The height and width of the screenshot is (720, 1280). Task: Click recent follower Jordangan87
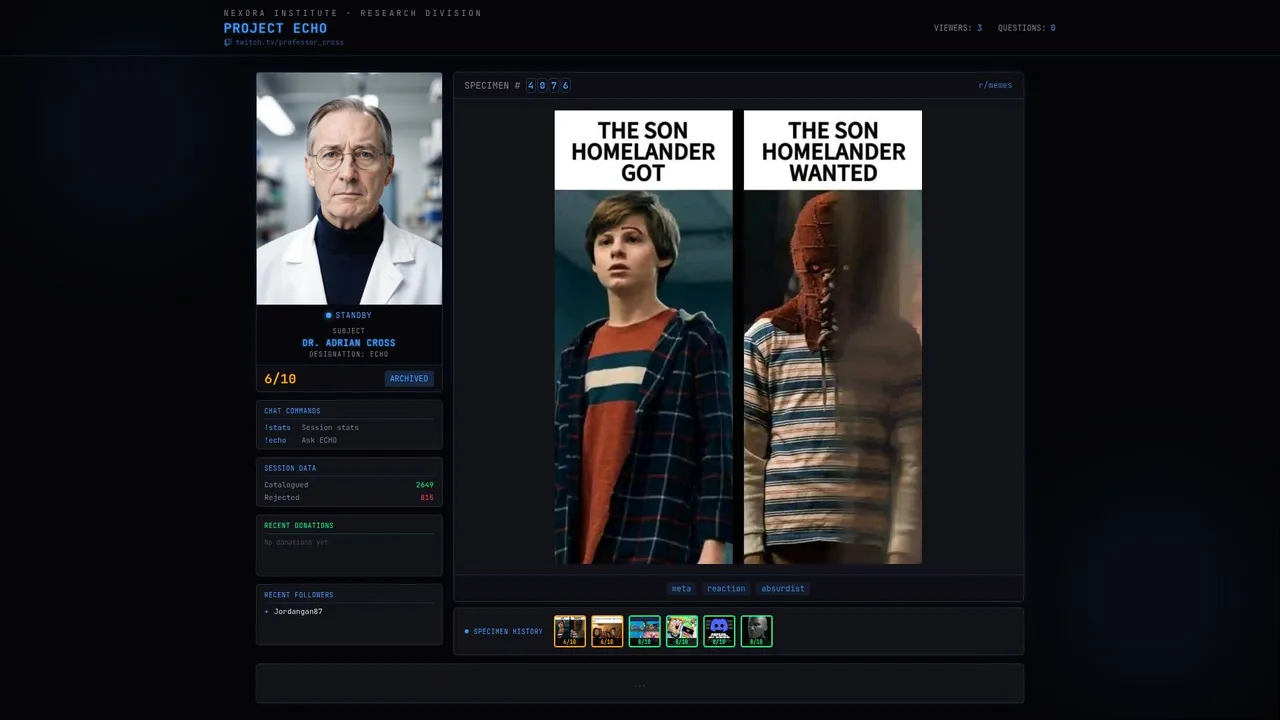(298, 611)
